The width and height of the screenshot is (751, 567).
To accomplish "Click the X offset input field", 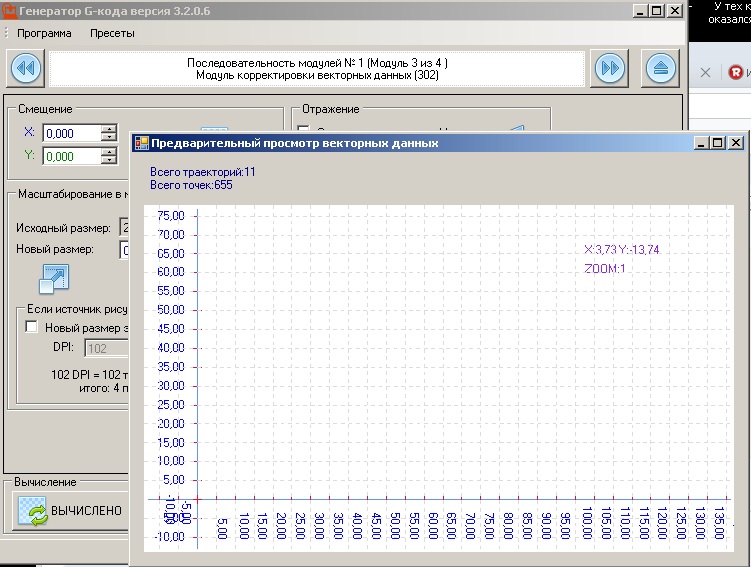I will pyautogui.click(x=70, y=133).
